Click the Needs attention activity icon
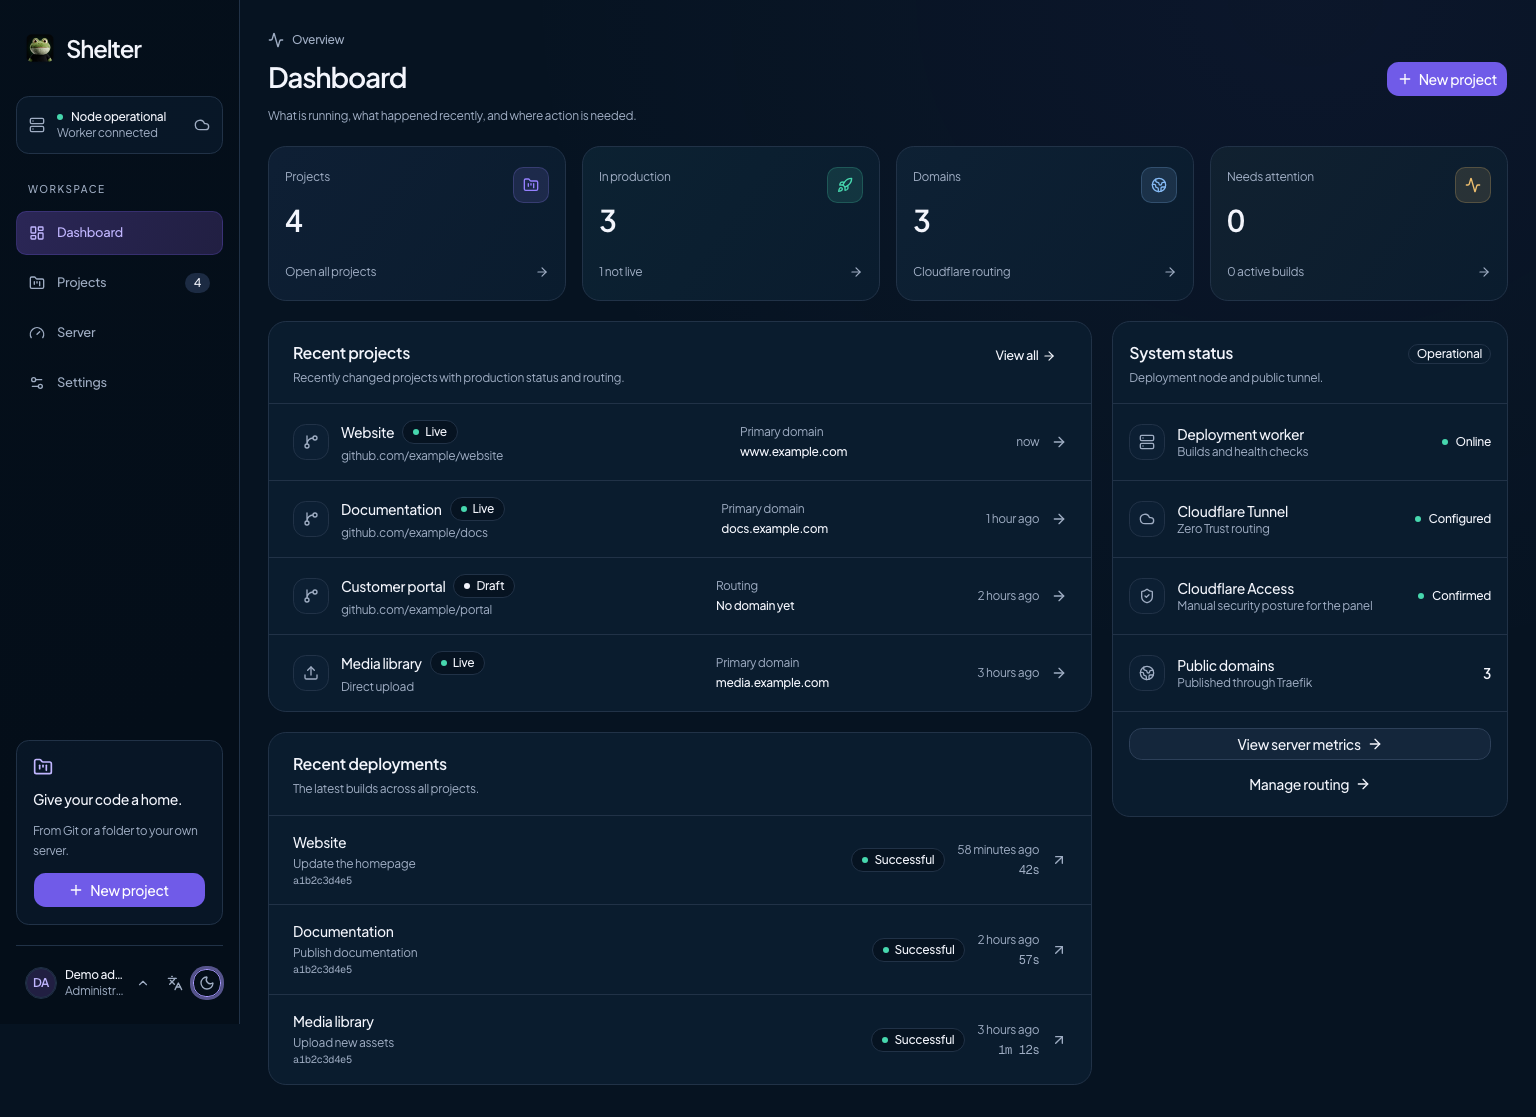The height and width of the screenshot is (1117, 1536). coord(1473,185)
